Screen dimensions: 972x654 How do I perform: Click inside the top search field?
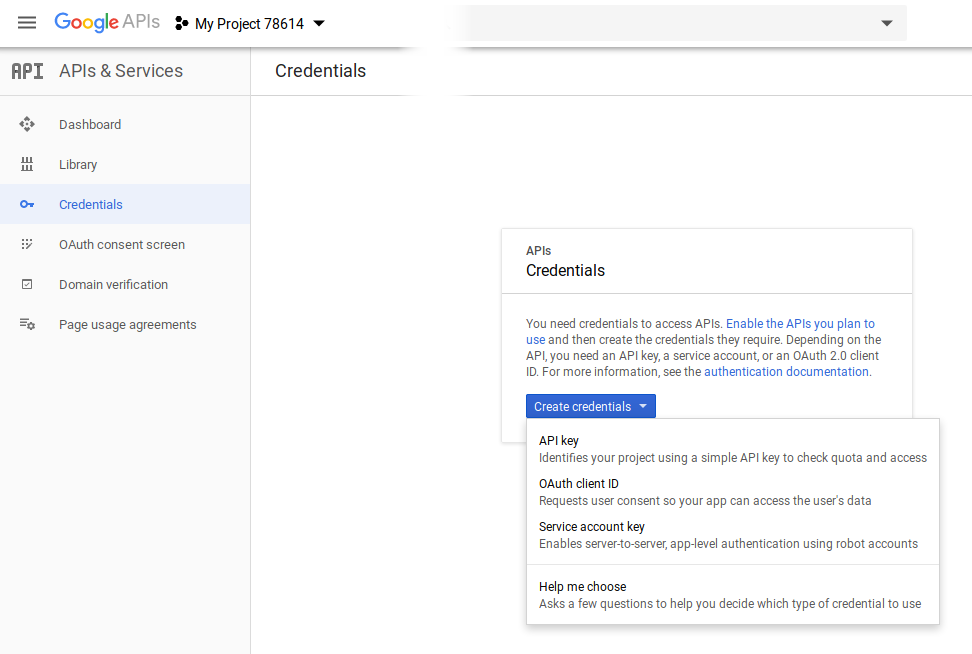click(660, 24)
